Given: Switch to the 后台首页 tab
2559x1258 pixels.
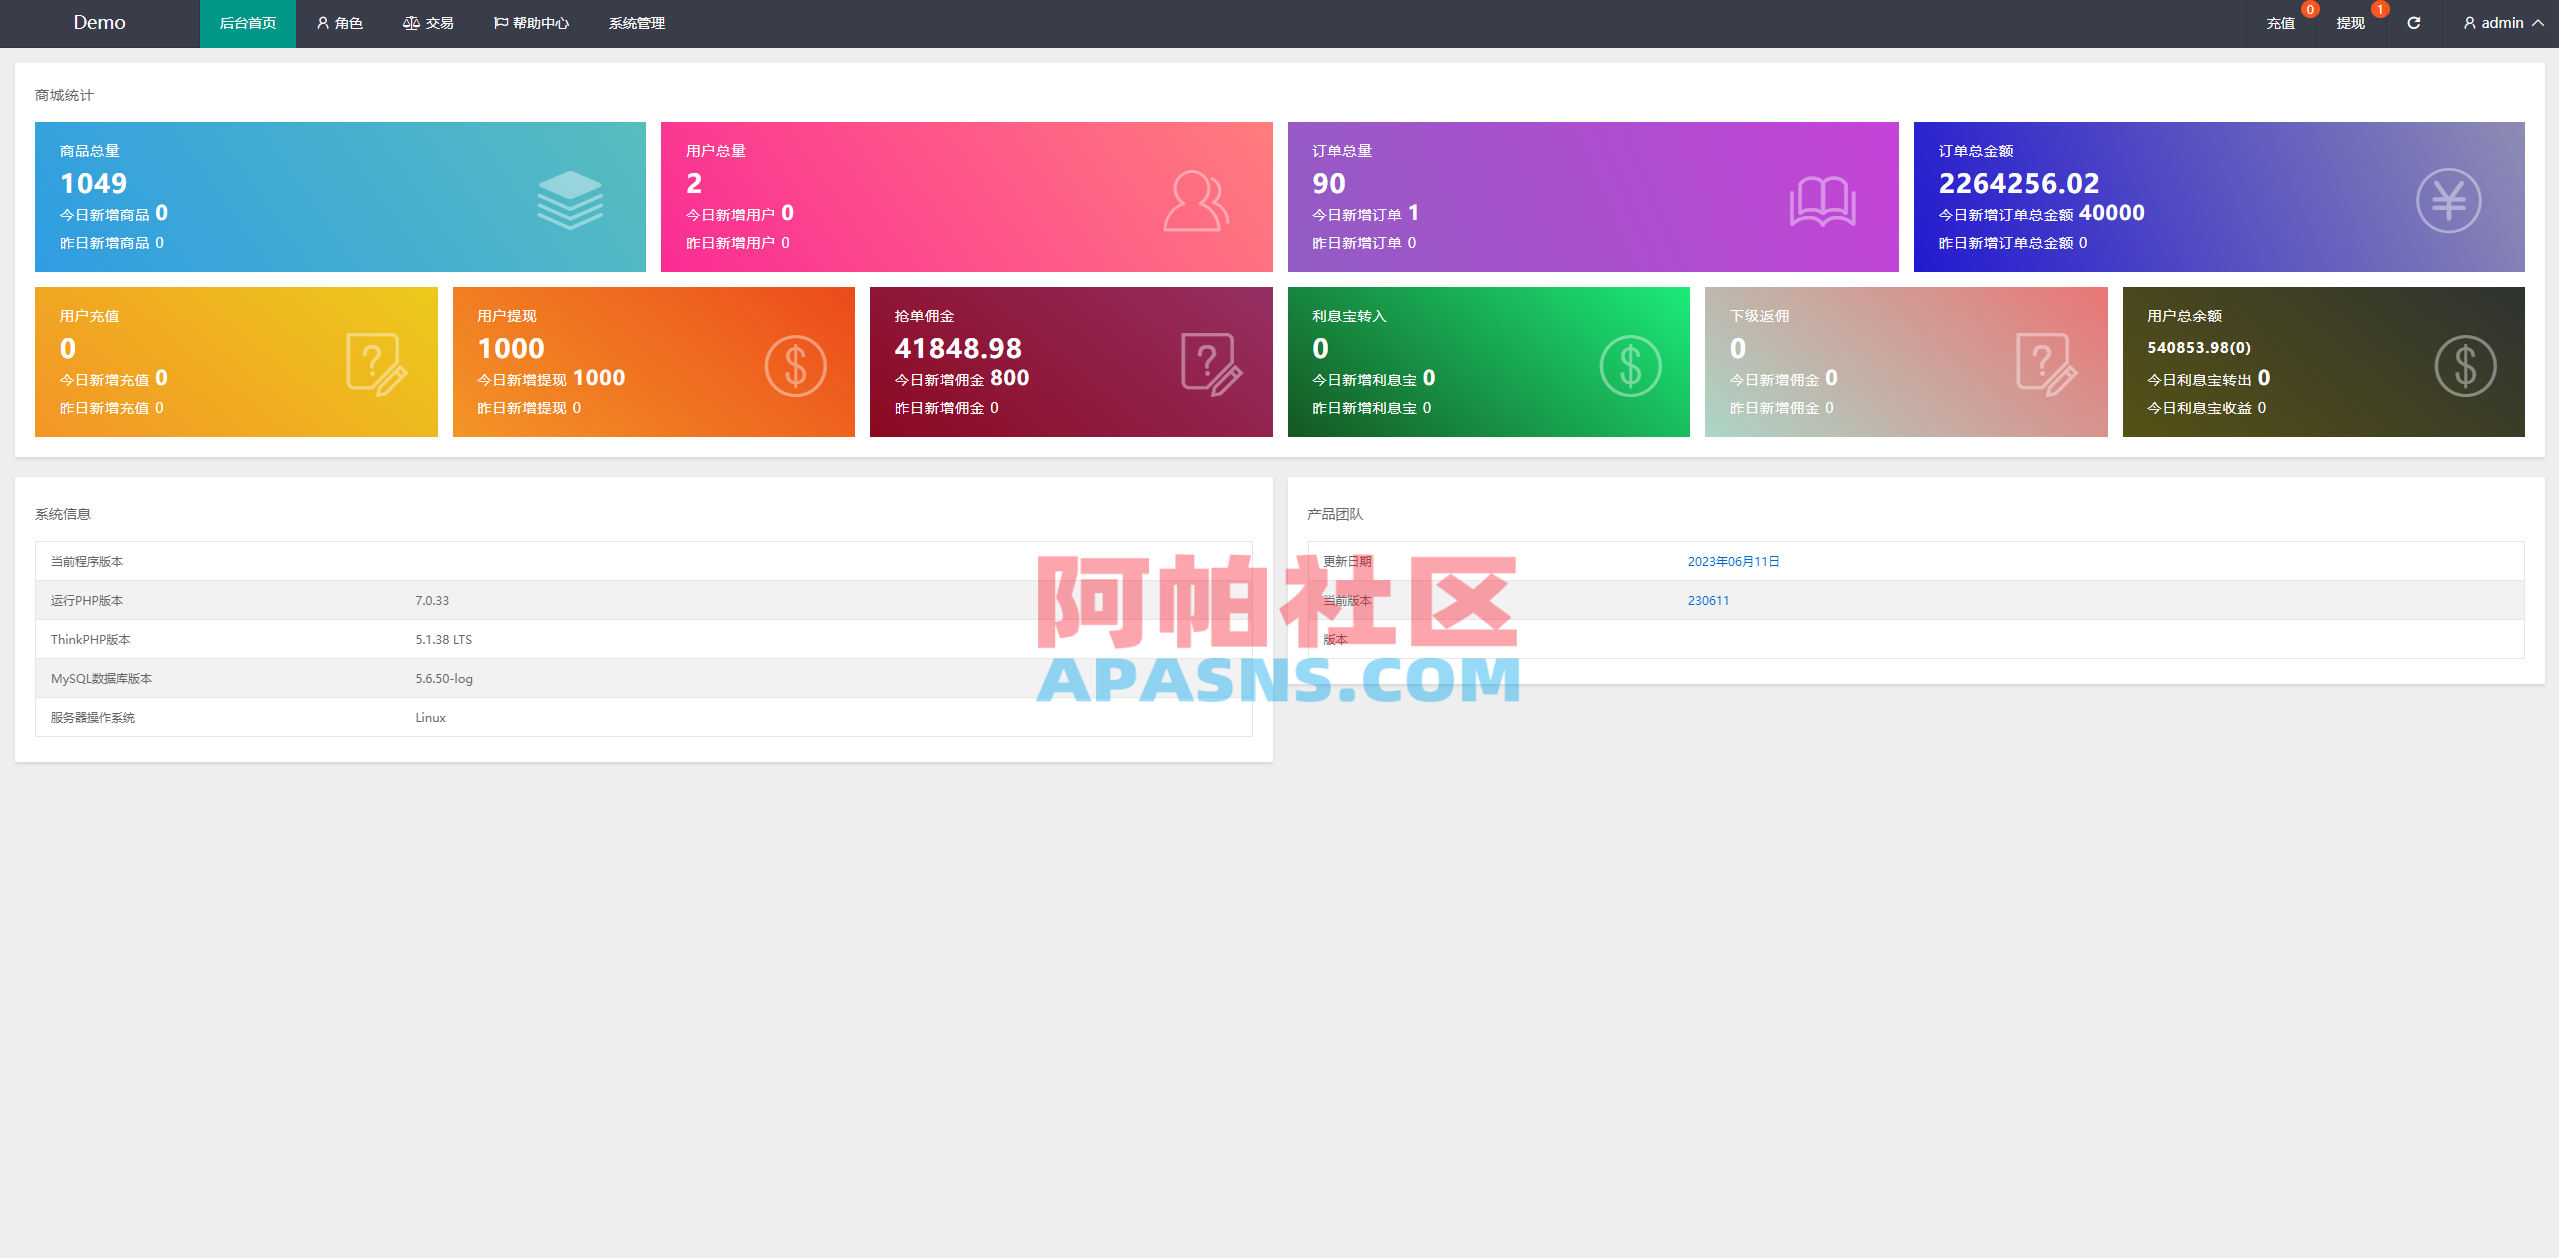Looking at the screenshot, I should pos(247,22).
